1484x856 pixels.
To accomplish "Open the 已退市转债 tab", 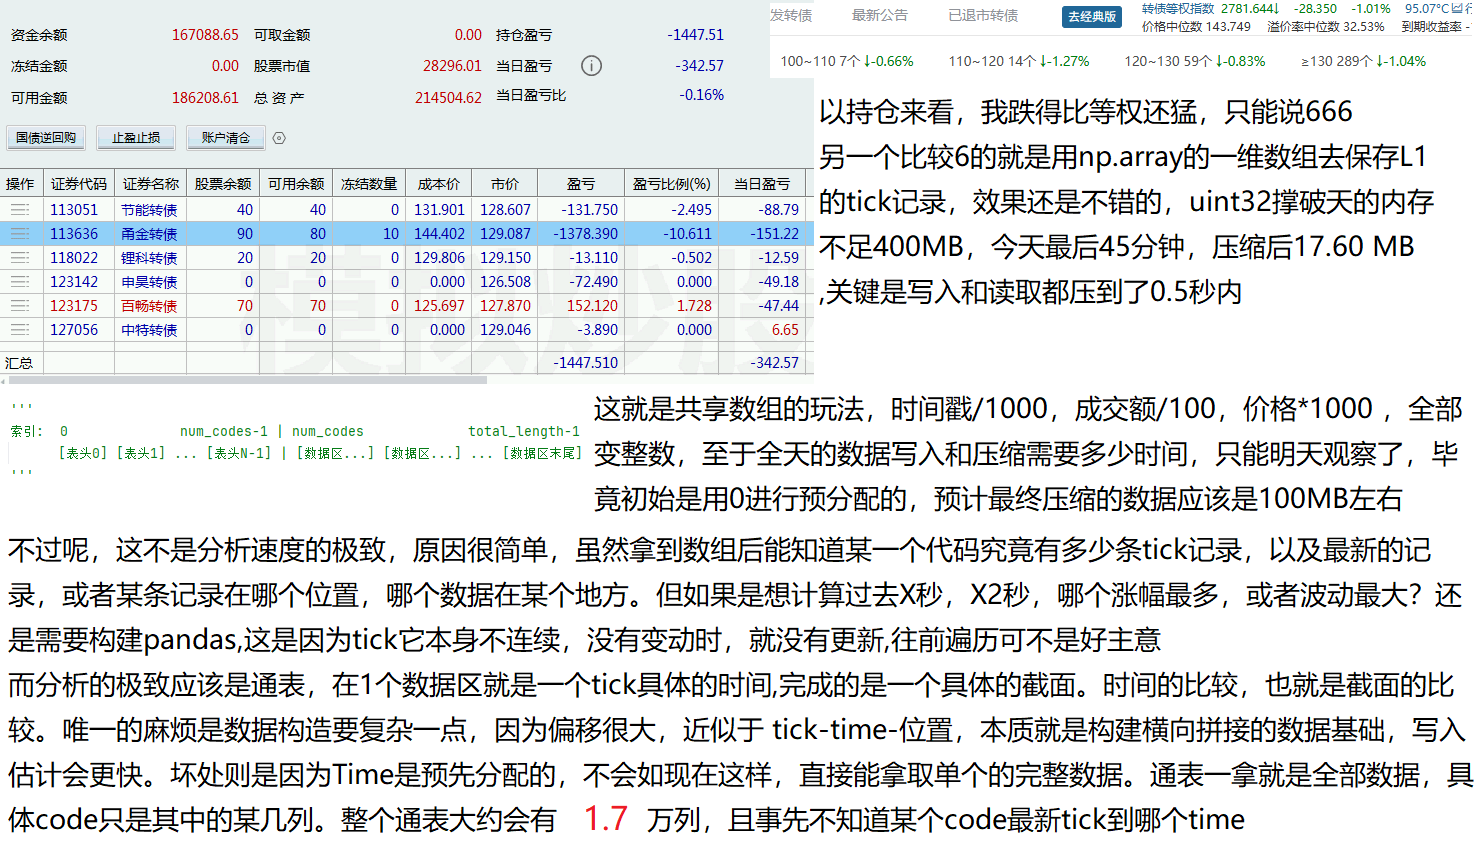I will point(983,16).
